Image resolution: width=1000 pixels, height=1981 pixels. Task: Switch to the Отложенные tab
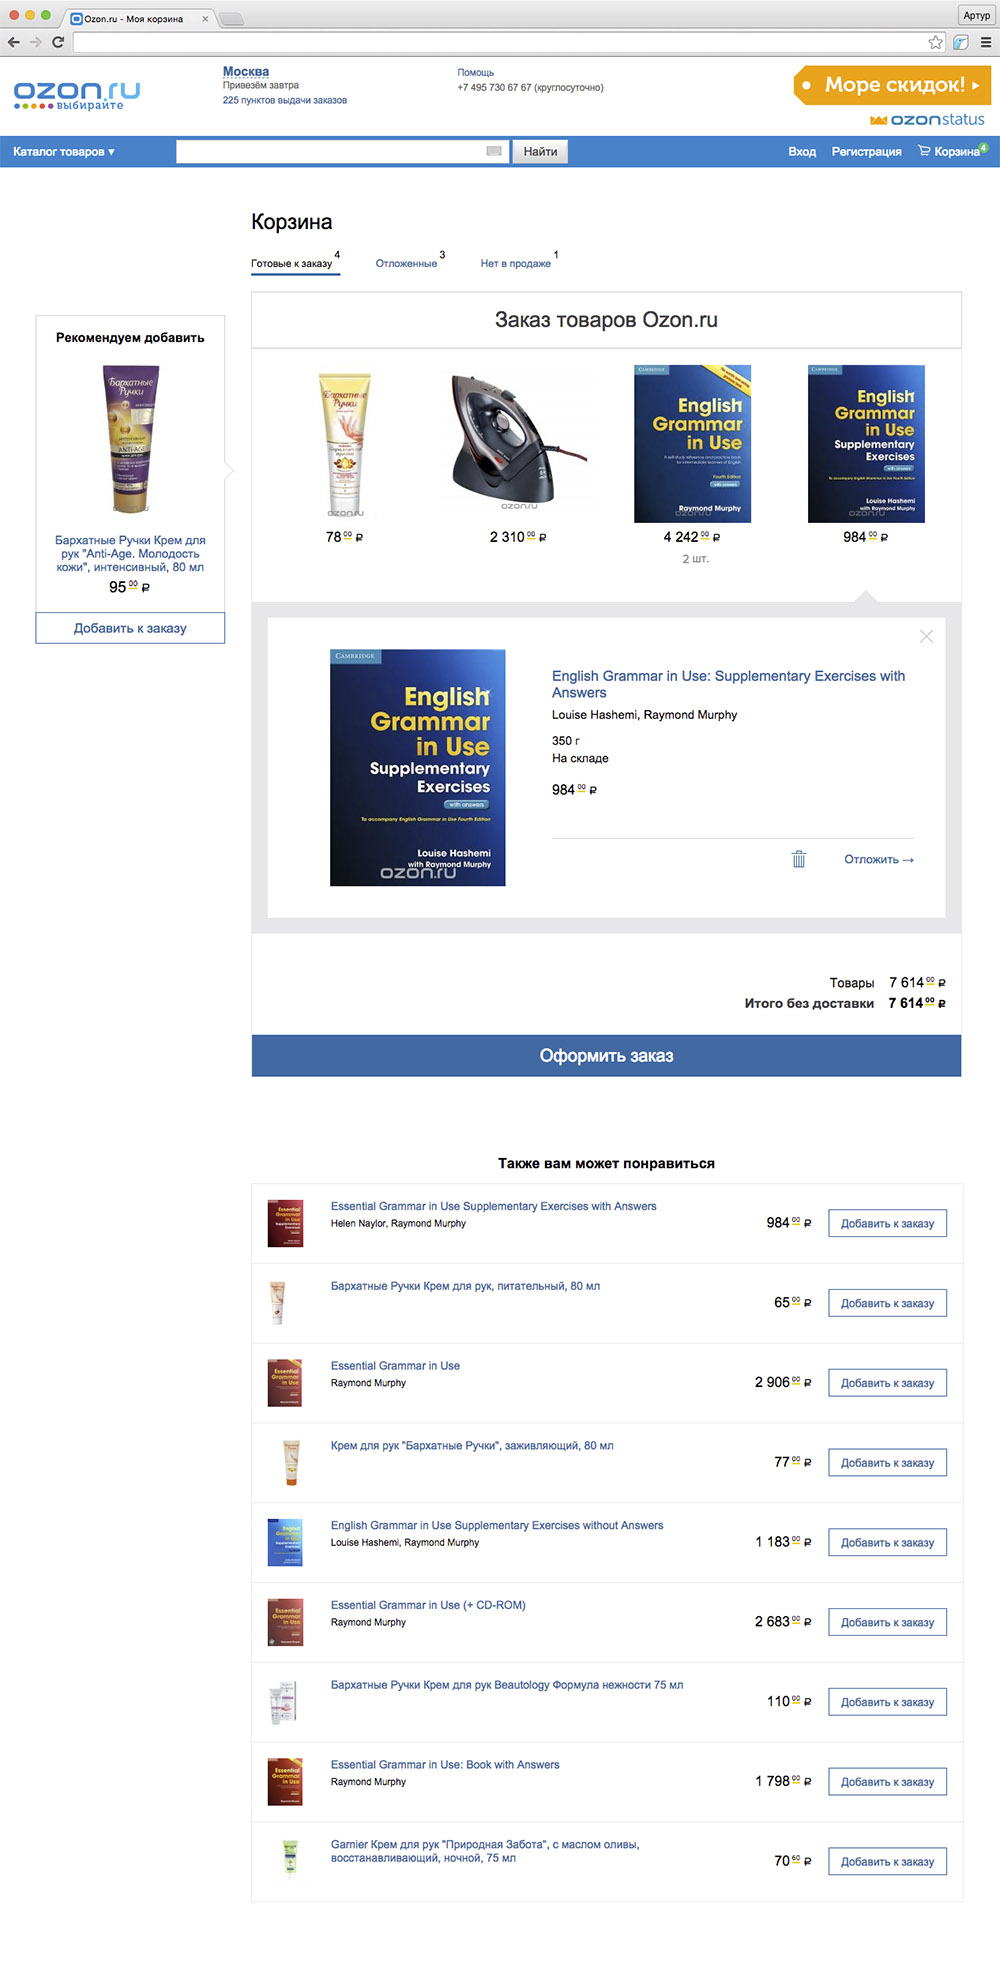click(x=406, y=264)
